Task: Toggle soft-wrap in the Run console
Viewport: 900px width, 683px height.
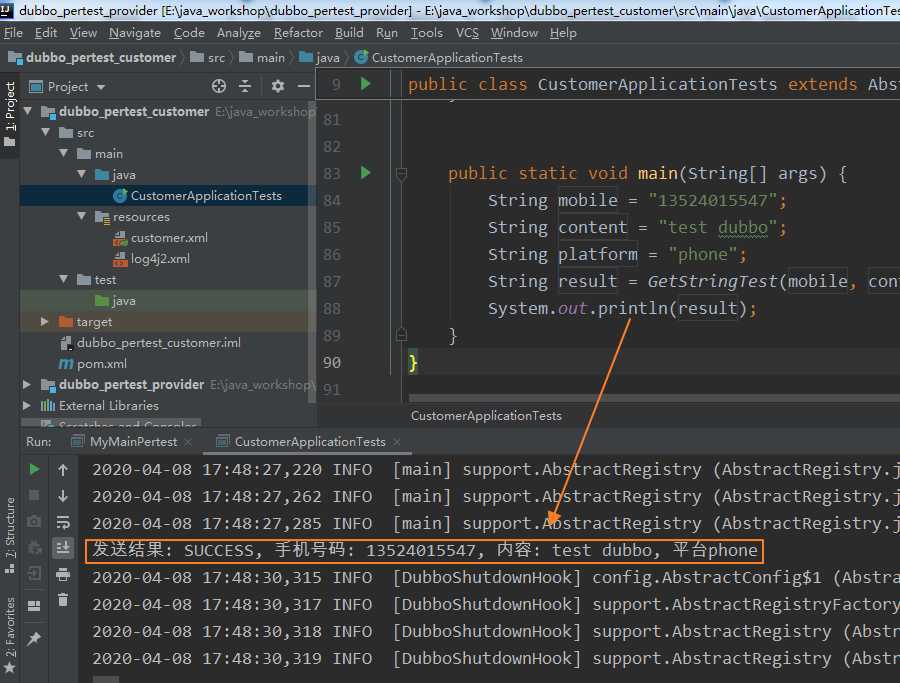Action: (x=63, y=522)
